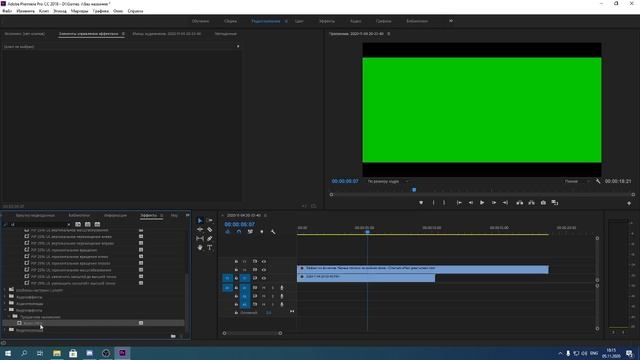The image size is (640, 360).
Task: Click the Extract button
Action: (x=531, y=202)
